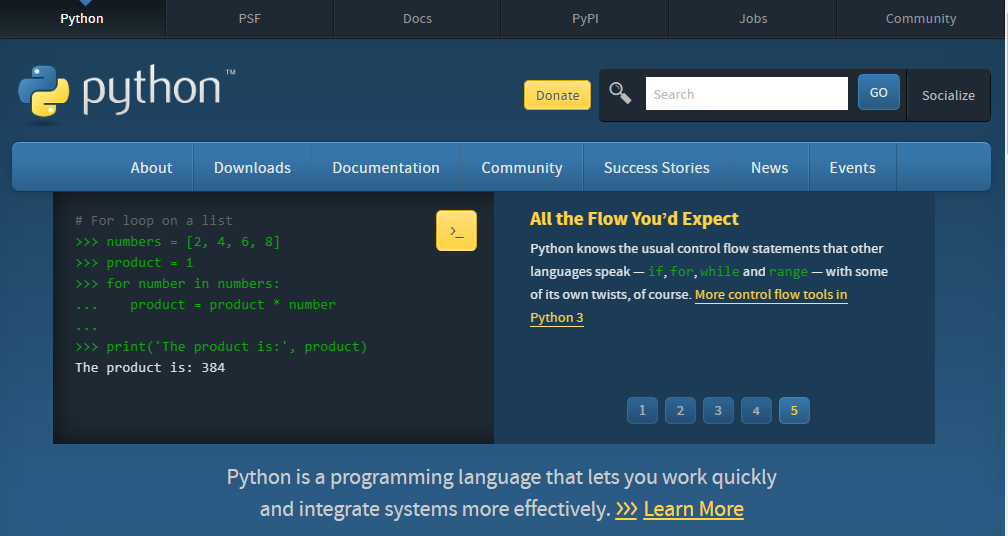The image size is (1008, 536).
Task: Click the code line 'numbers = [2, 4, 6, 8]'
Action: point(193,242)
